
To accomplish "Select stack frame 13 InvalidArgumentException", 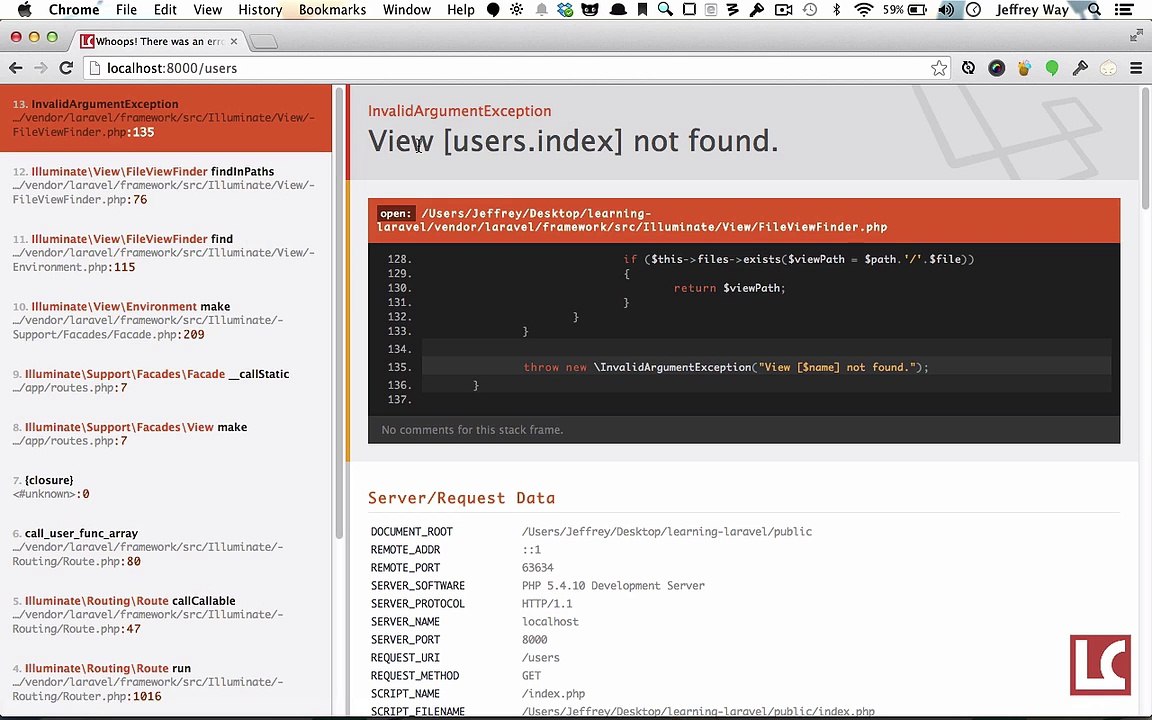I will pos(166,118).
